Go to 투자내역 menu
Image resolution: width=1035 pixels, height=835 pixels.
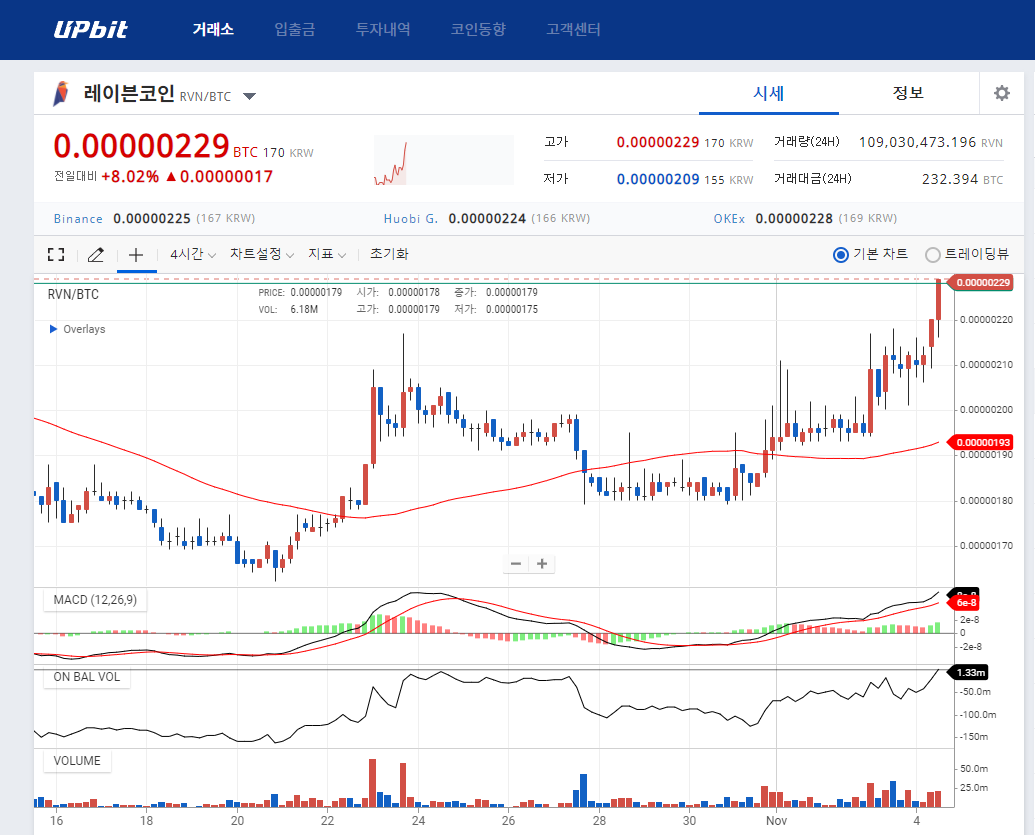[383, 29]
